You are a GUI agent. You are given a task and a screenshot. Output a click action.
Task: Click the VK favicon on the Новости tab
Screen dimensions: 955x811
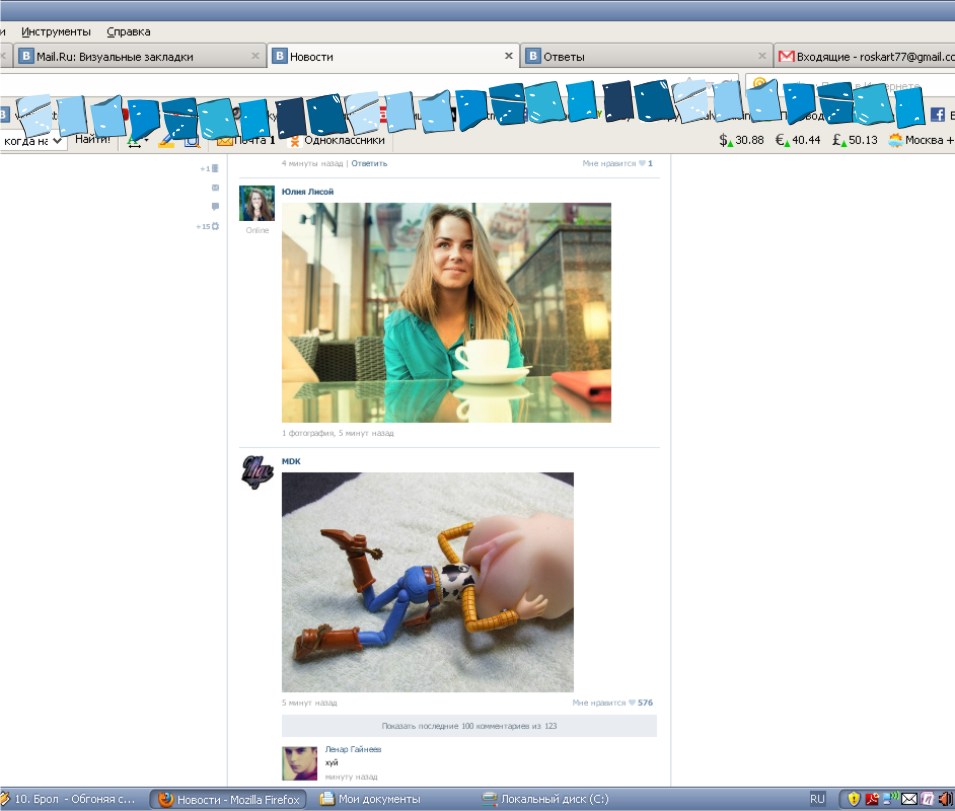[x=279, y=56]
